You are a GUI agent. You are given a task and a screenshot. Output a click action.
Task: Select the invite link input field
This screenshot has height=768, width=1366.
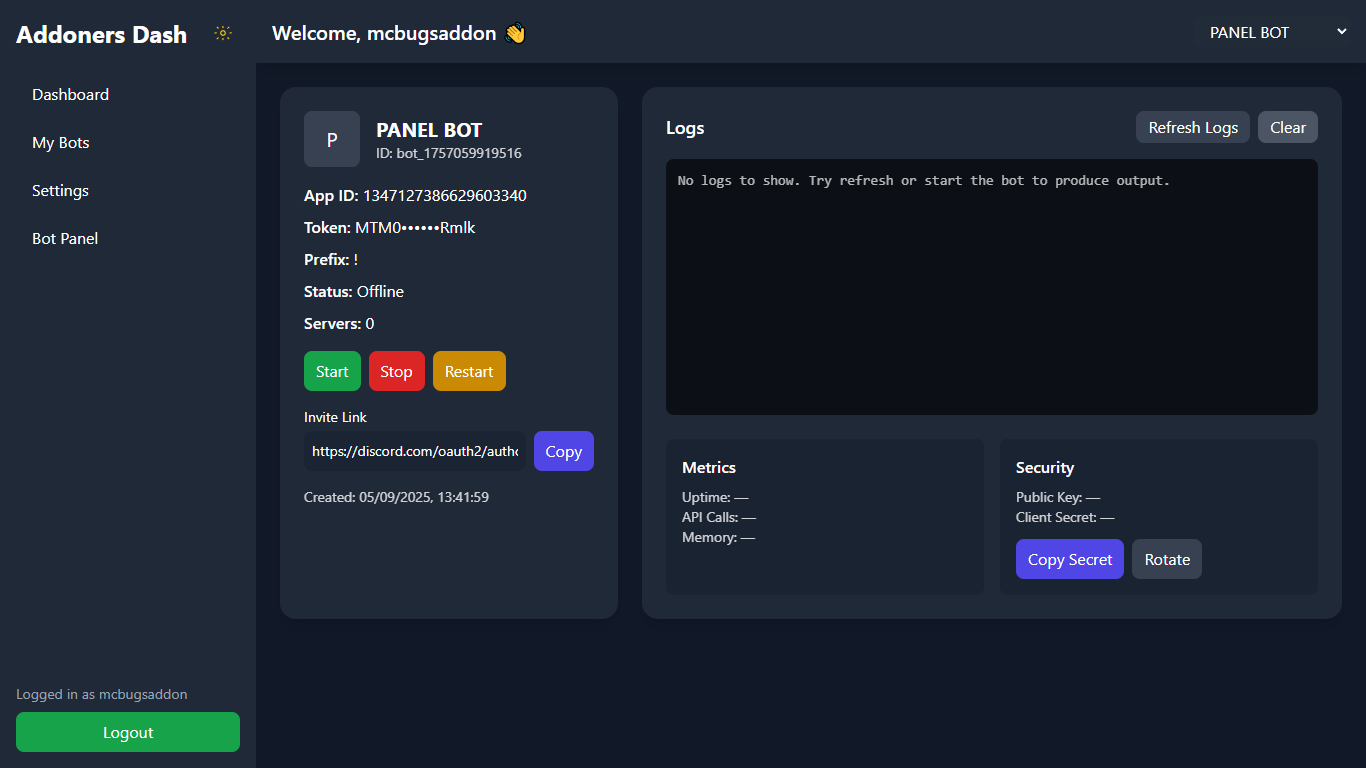tap(414, 451)
